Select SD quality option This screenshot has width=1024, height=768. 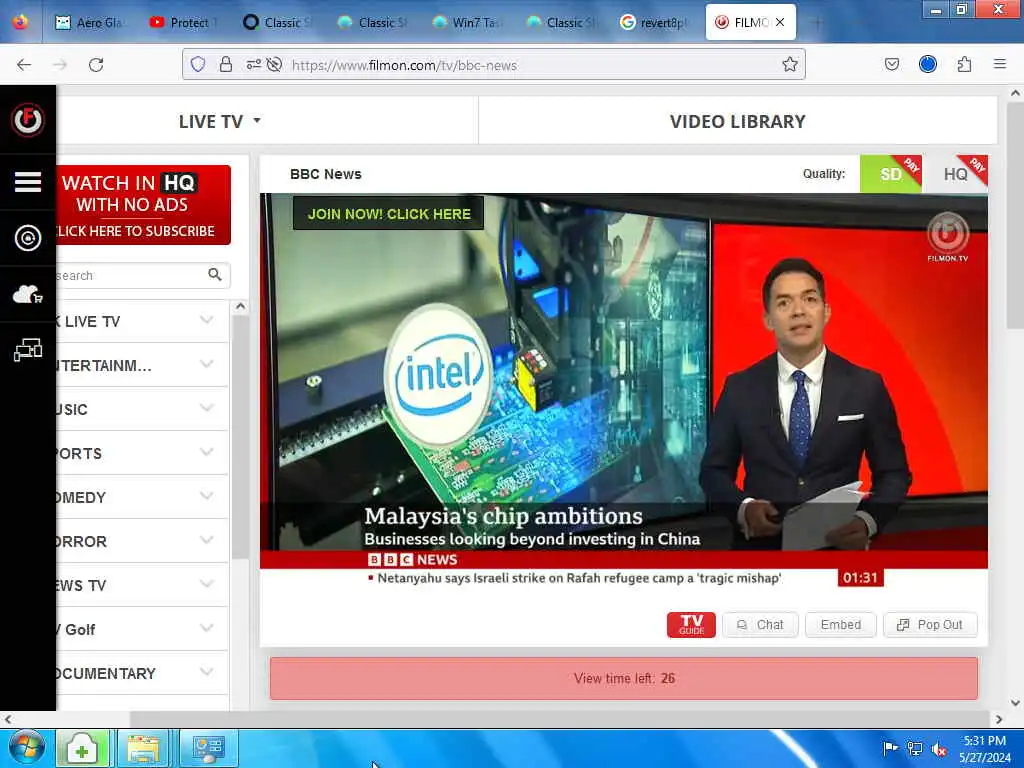[891, 174]
